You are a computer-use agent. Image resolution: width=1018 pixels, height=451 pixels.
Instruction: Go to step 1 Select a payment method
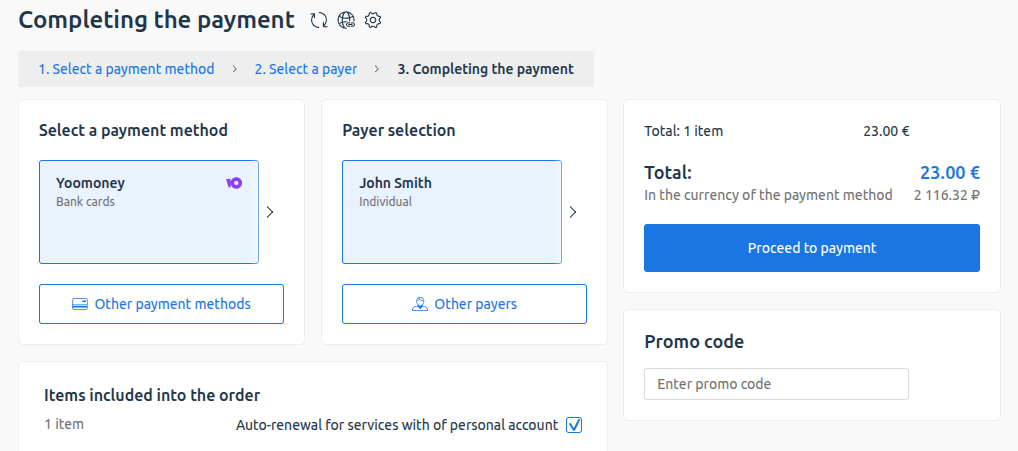point(126,69)
